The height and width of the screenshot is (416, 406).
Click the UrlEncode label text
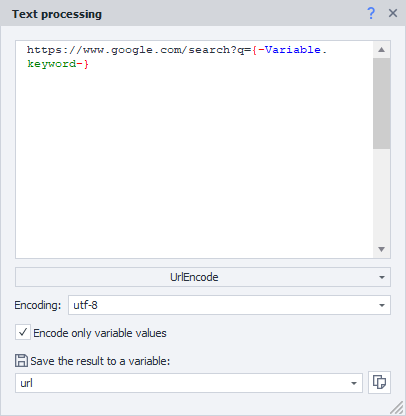tap(194, 277)
